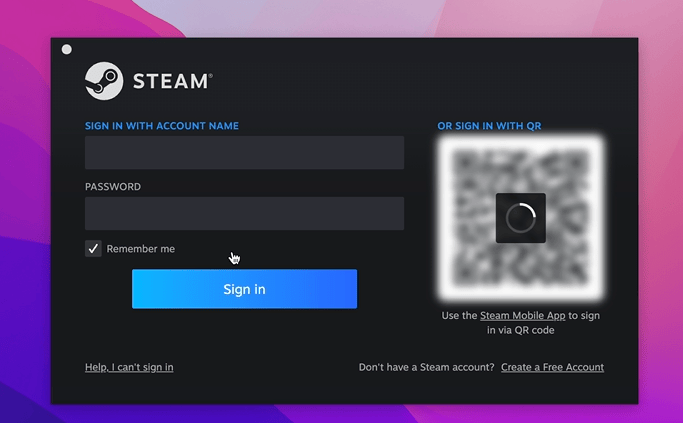Click the "Don't have a Steam account?" text
This screenshot has height=423, width=683.
pyautogui.click(x=426, y=367)
